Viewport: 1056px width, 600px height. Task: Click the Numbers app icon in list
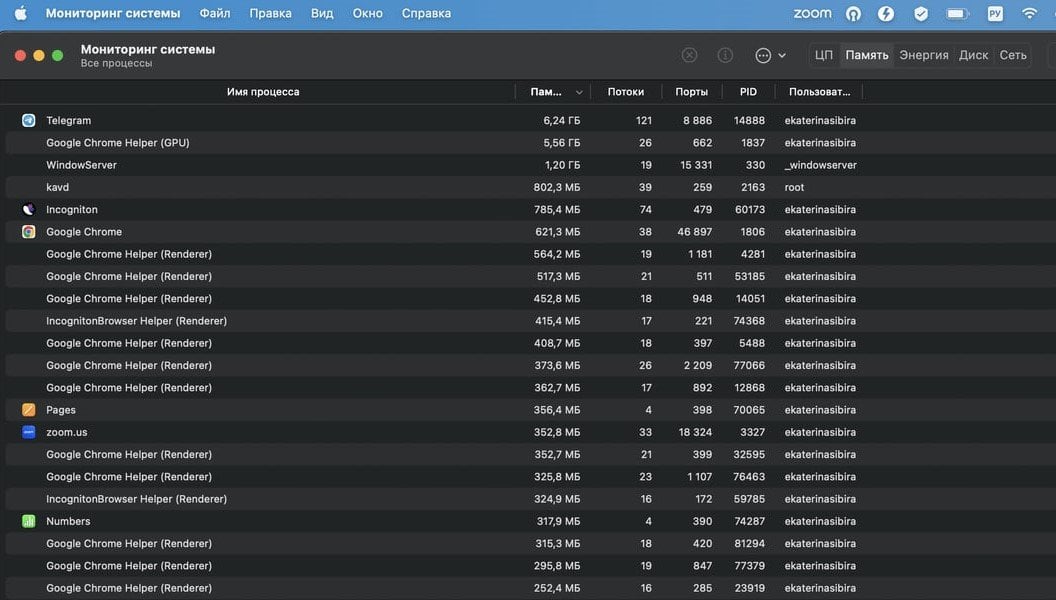[x=28, y=521]
